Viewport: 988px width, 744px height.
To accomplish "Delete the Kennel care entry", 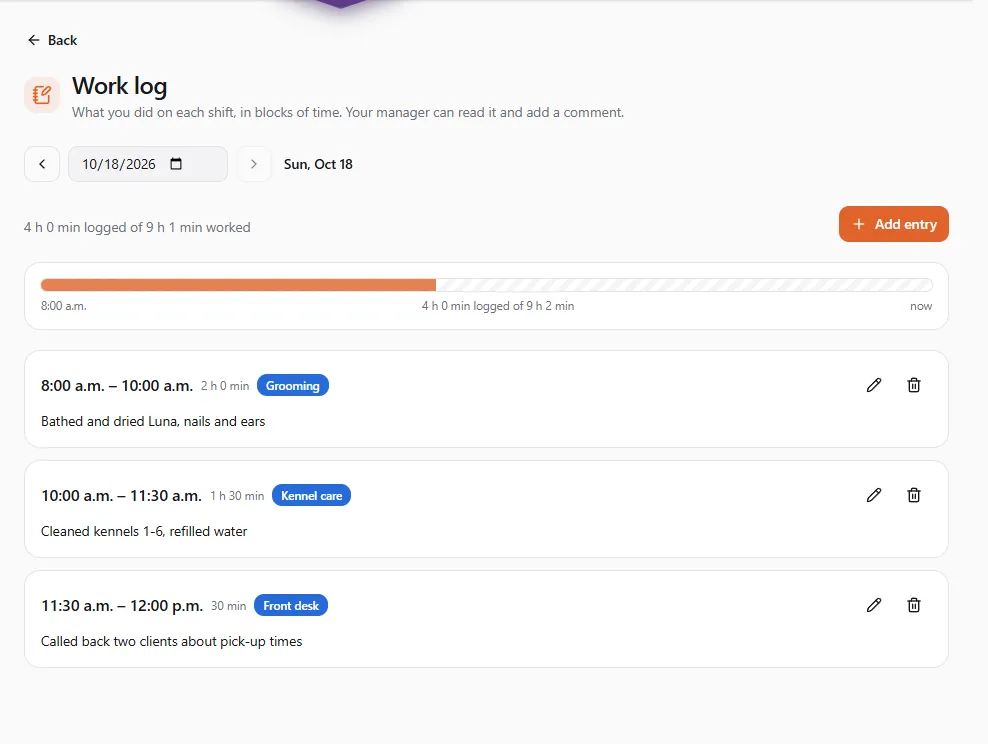I will (x=914, y=495).
